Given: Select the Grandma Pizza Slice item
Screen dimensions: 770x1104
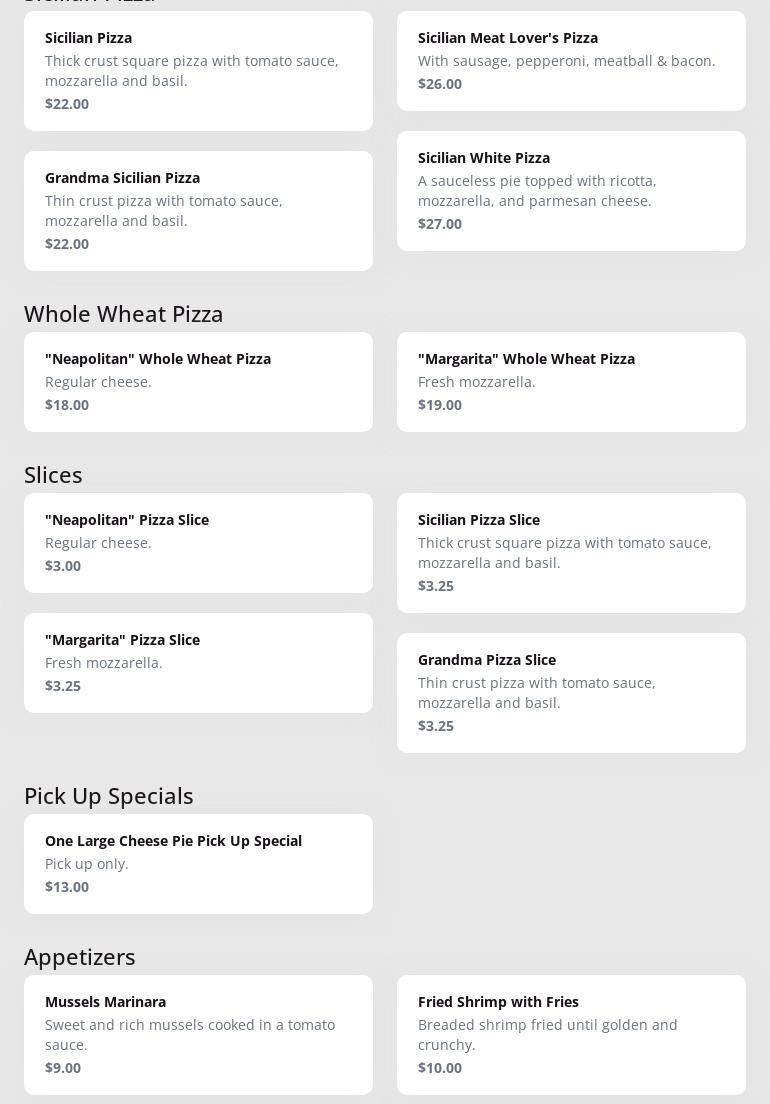Looking at the screenshot, I should click(571, 692).
